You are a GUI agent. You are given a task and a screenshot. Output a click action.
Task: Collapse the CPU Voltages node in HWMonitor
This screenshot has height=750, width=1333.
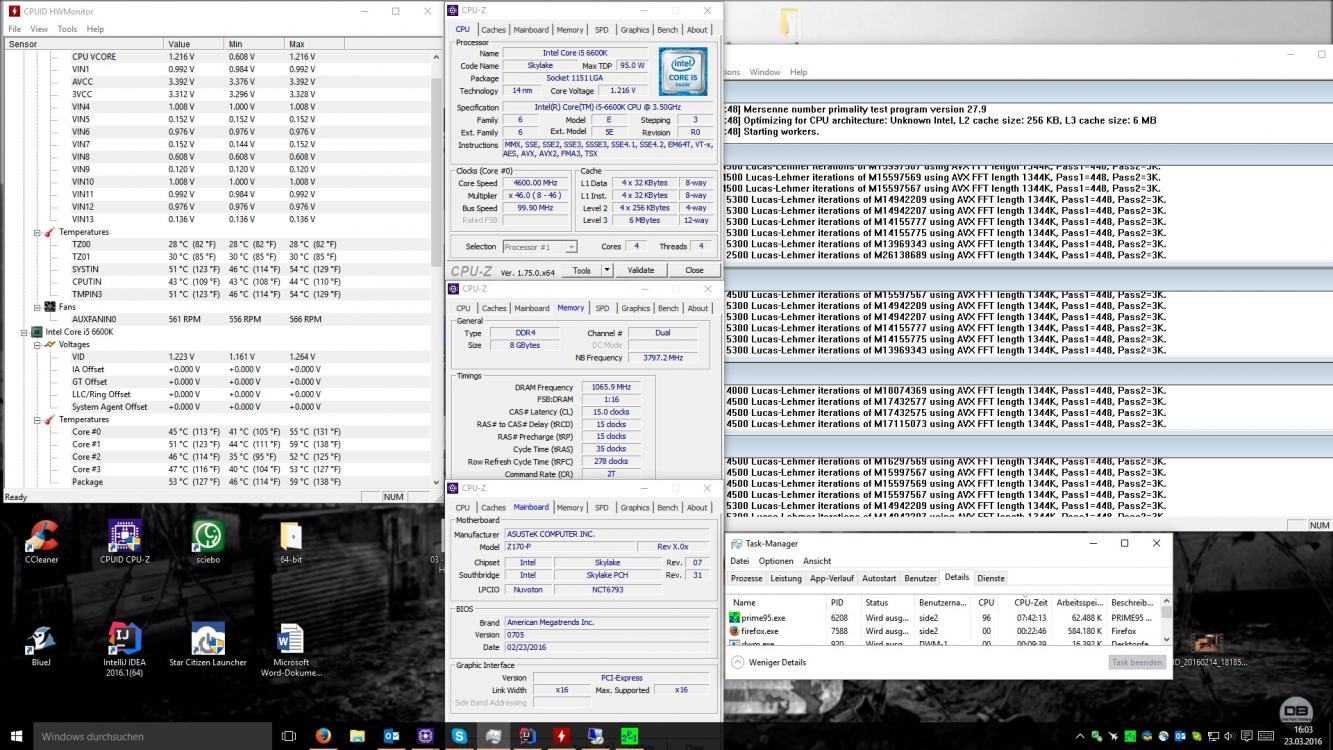pyautogui.click(x=37, y=344)
